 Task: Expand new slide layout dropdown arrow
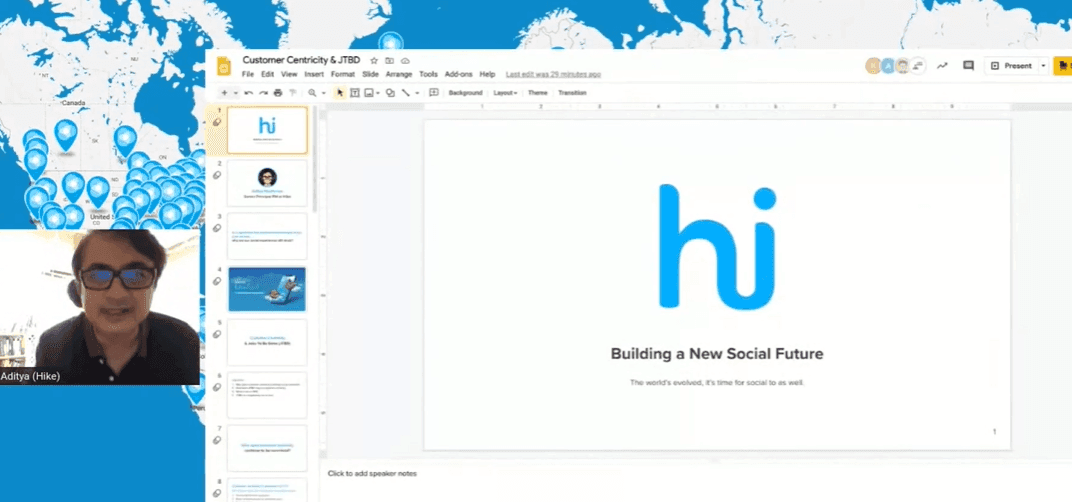[235, 93]
